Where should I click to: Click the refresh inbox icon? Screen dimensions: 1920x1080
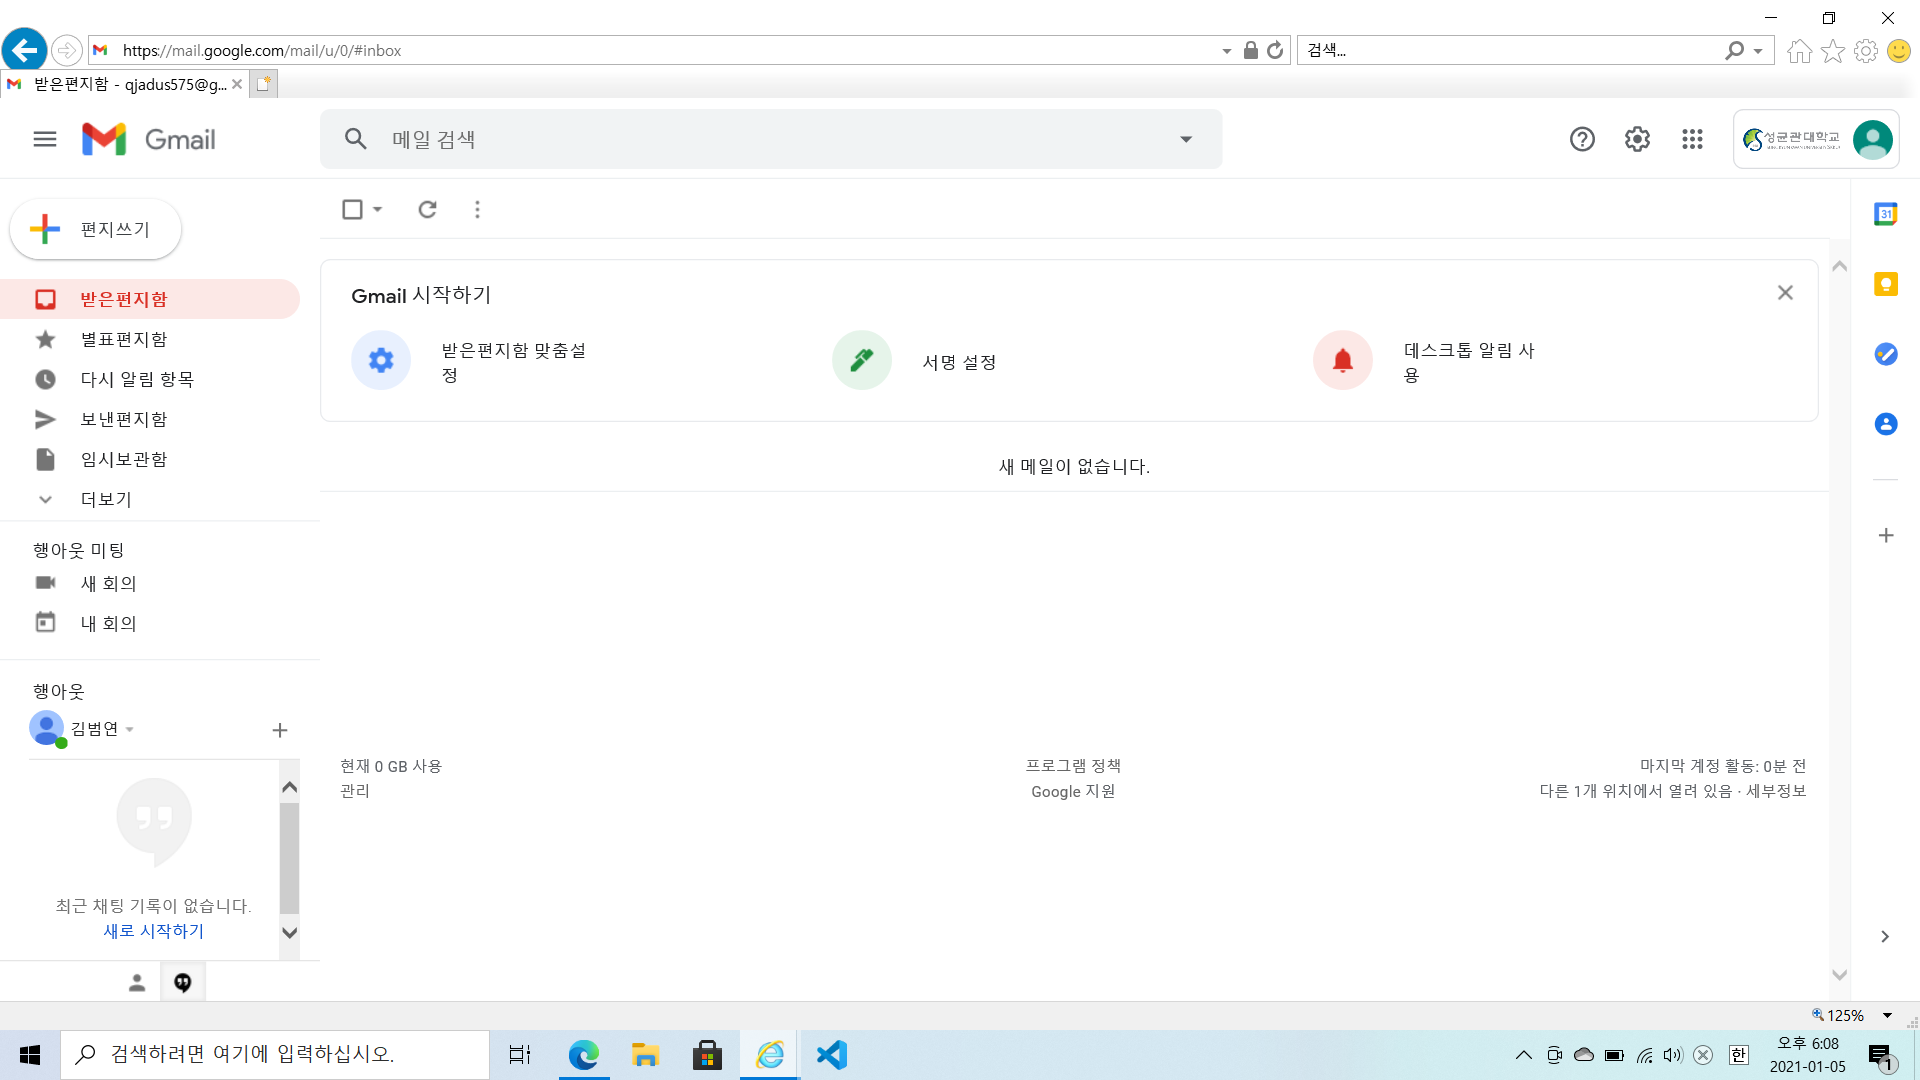coord(427,209)
